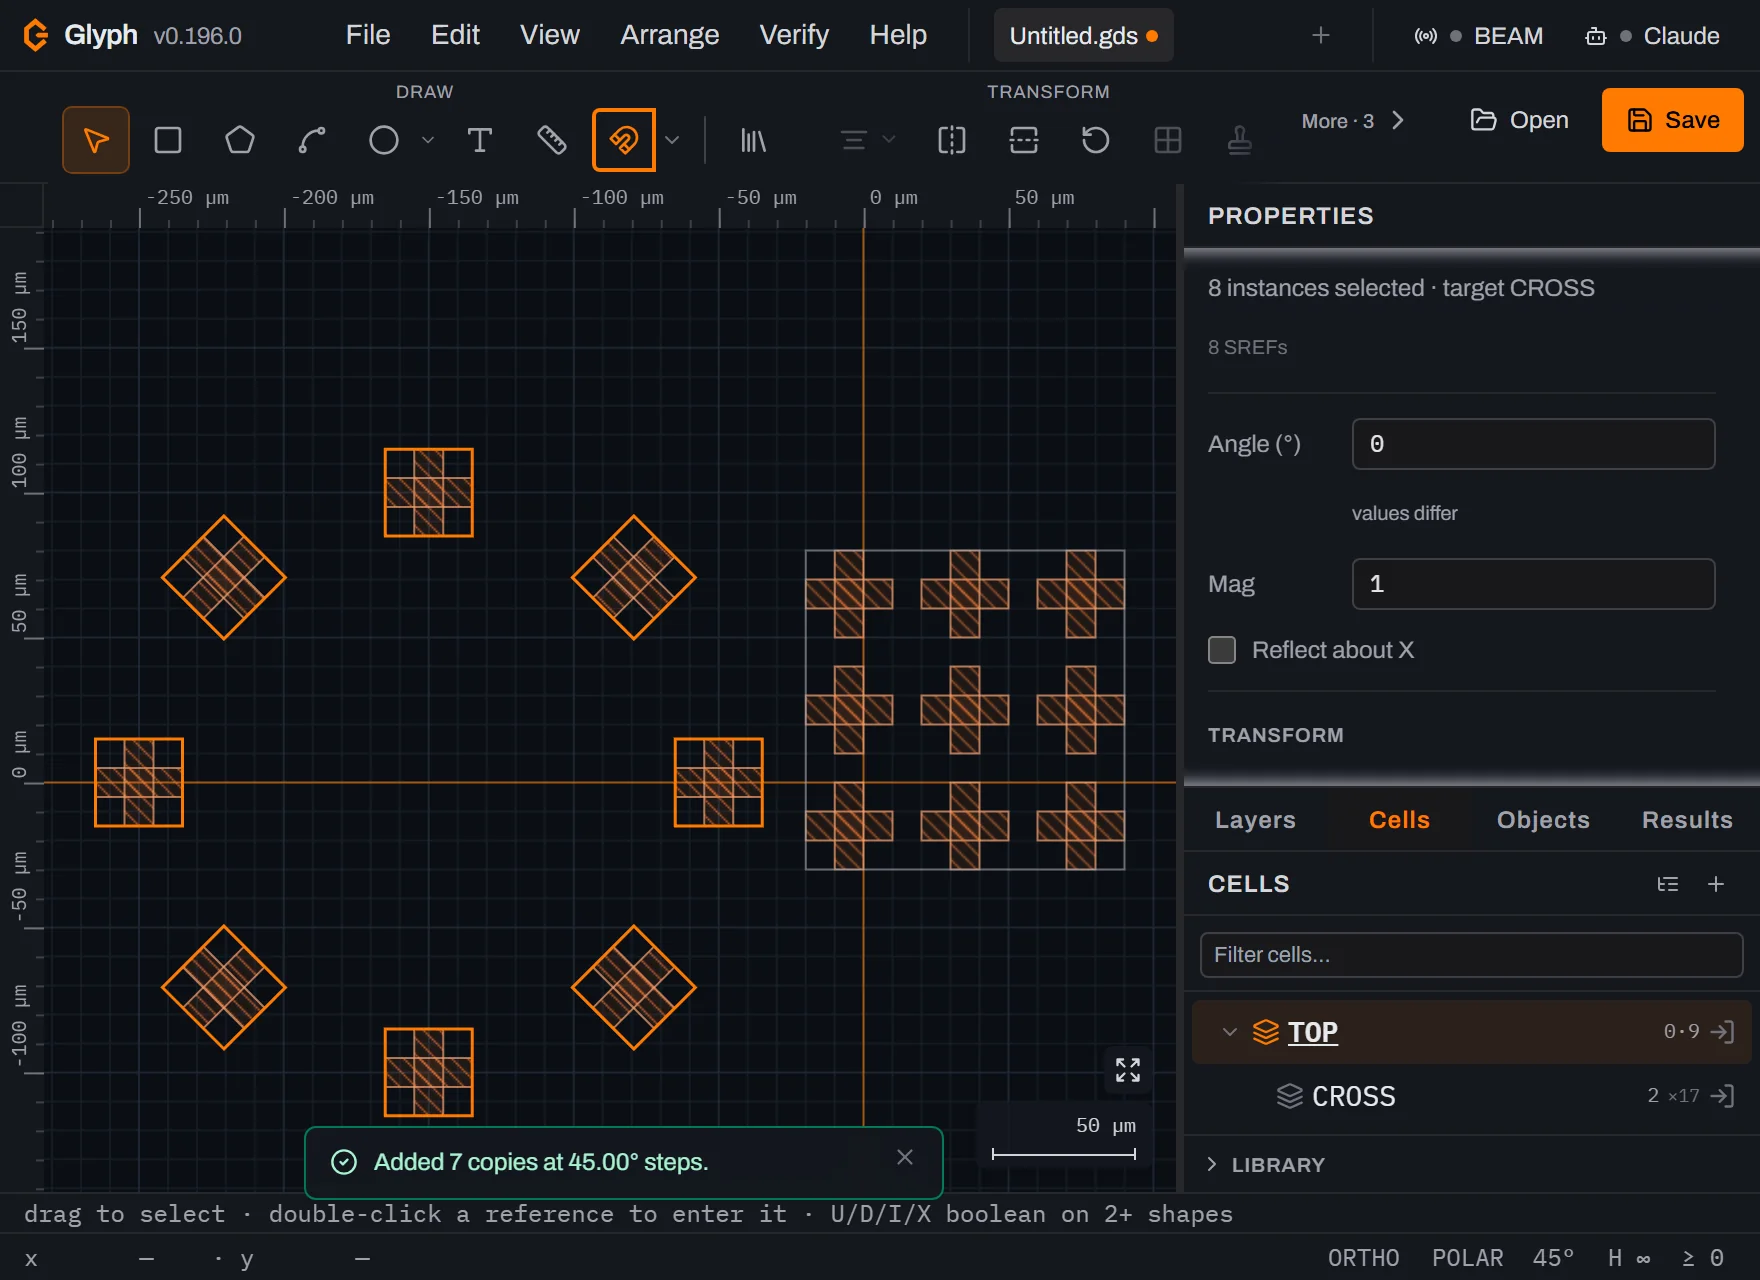Toggle Reflect about X checkbox
This screenshot has height=1280, width=1760.
pos(1222,650)
